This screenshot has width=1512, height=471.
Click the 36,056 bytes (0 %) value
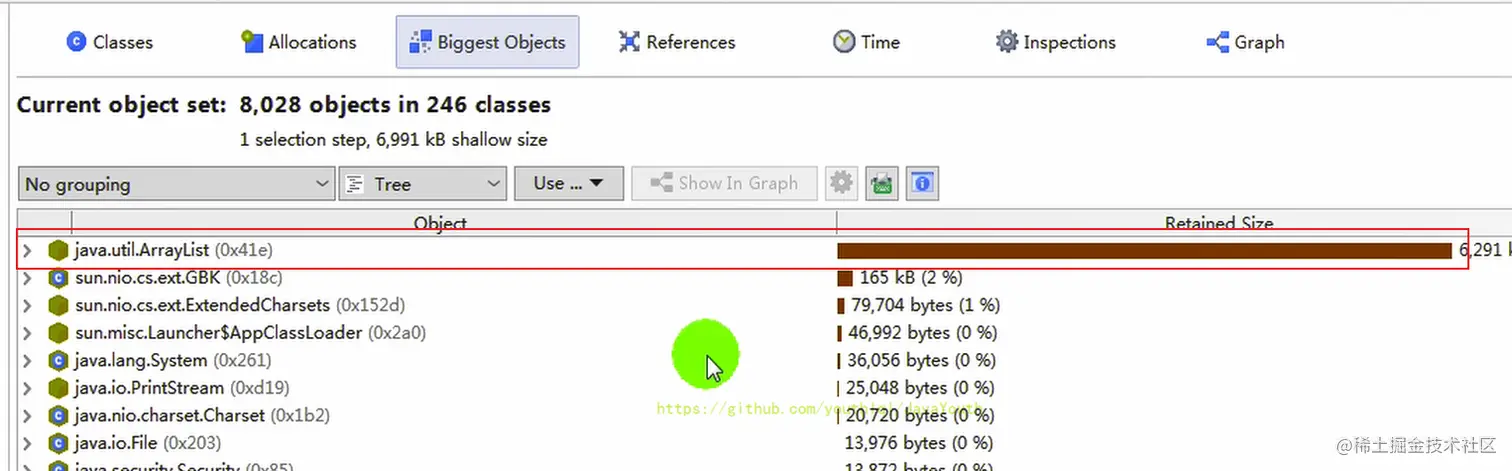click(920, 360)
